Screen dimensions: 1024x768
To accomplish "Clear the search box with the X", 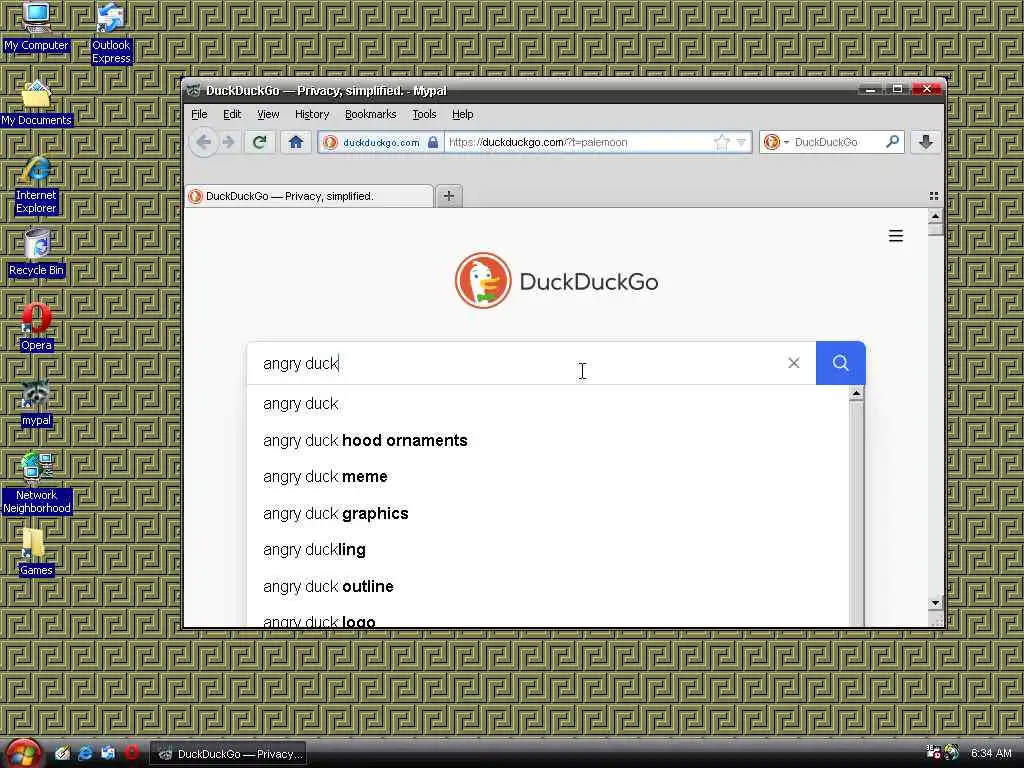I will click(x=793, y=363).
